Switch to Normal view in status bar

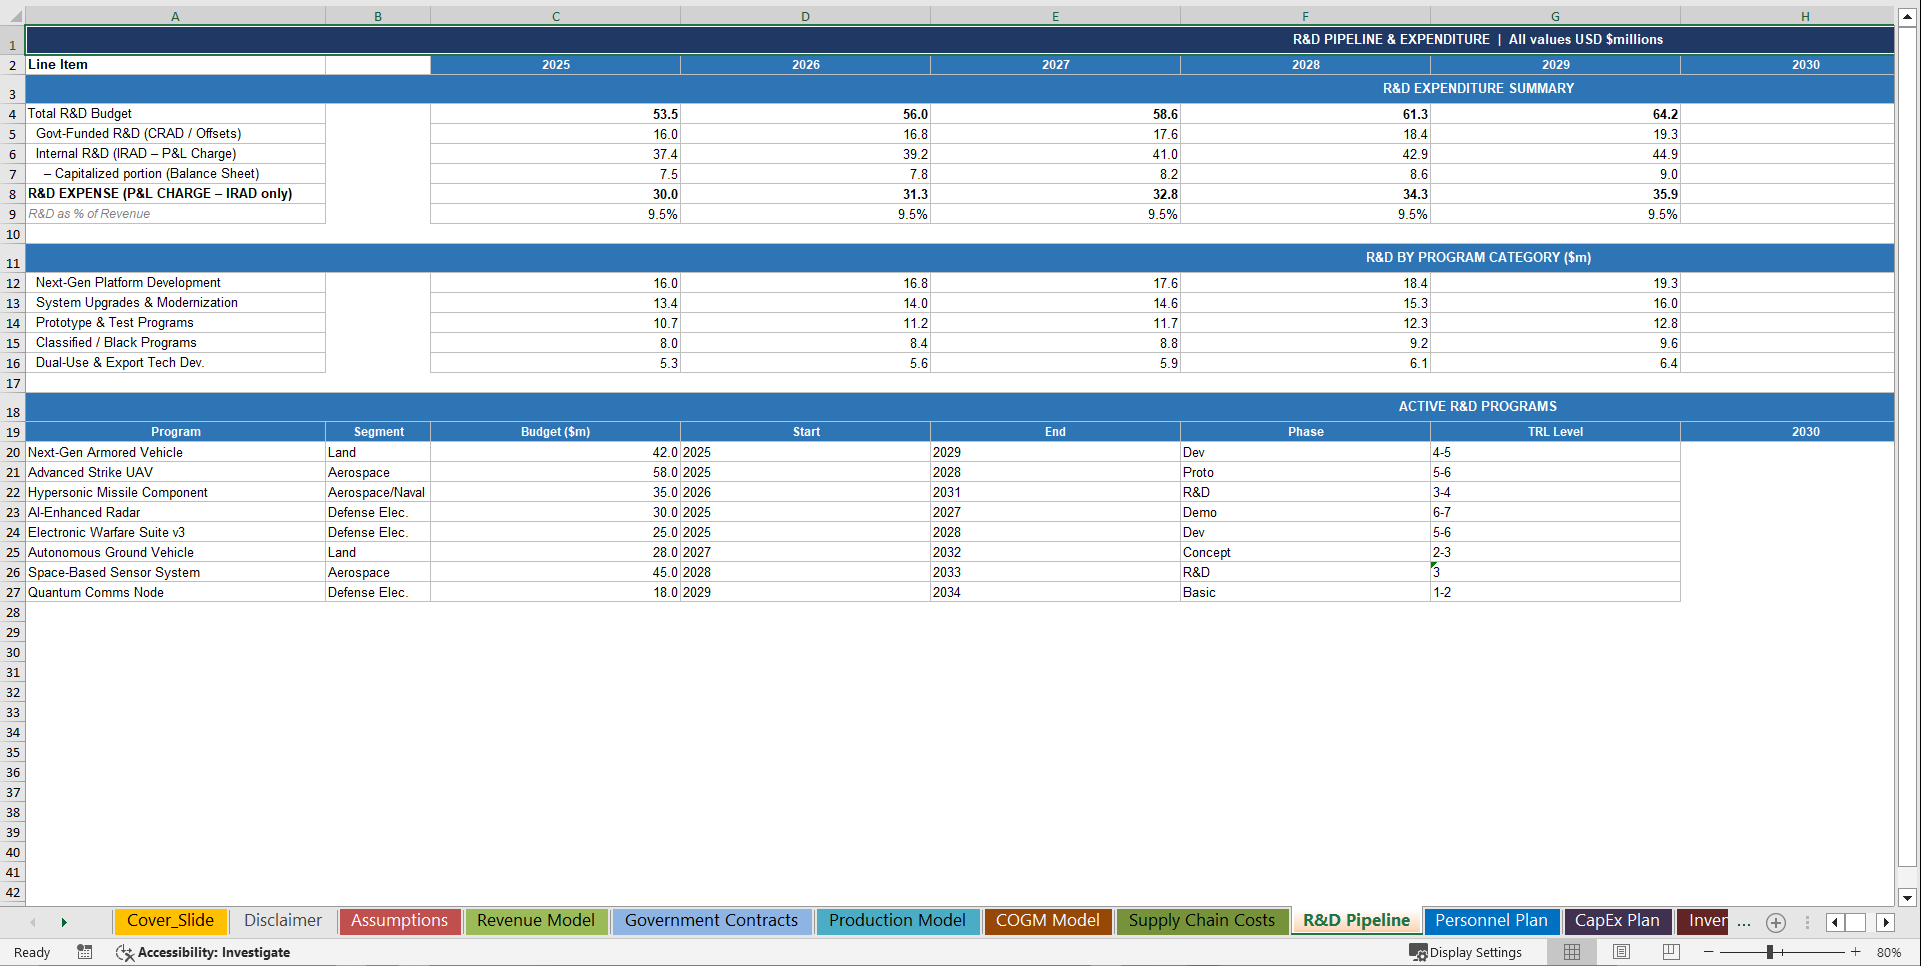1571,952
